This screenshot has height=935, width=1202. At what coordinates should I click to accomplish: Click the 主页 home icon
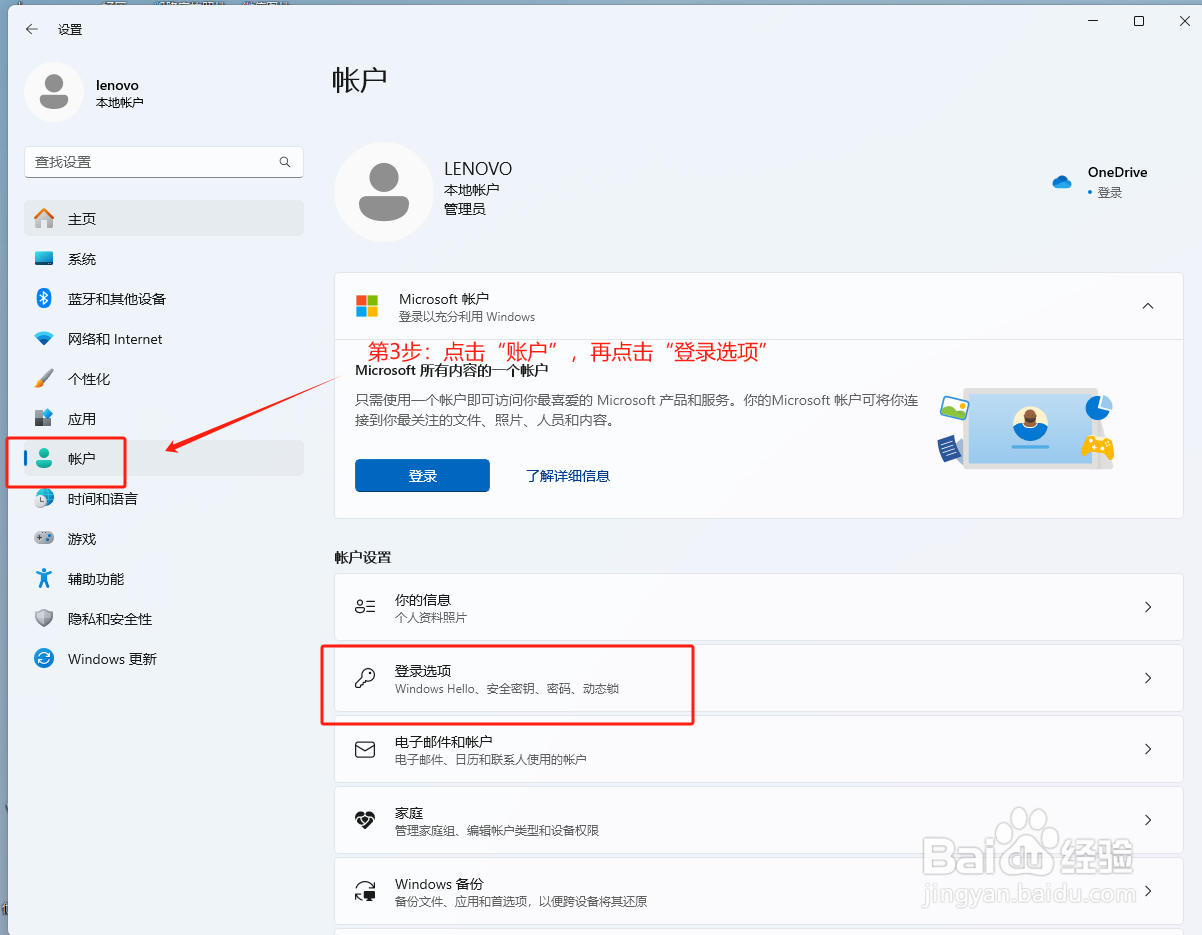tap(44, 218)
